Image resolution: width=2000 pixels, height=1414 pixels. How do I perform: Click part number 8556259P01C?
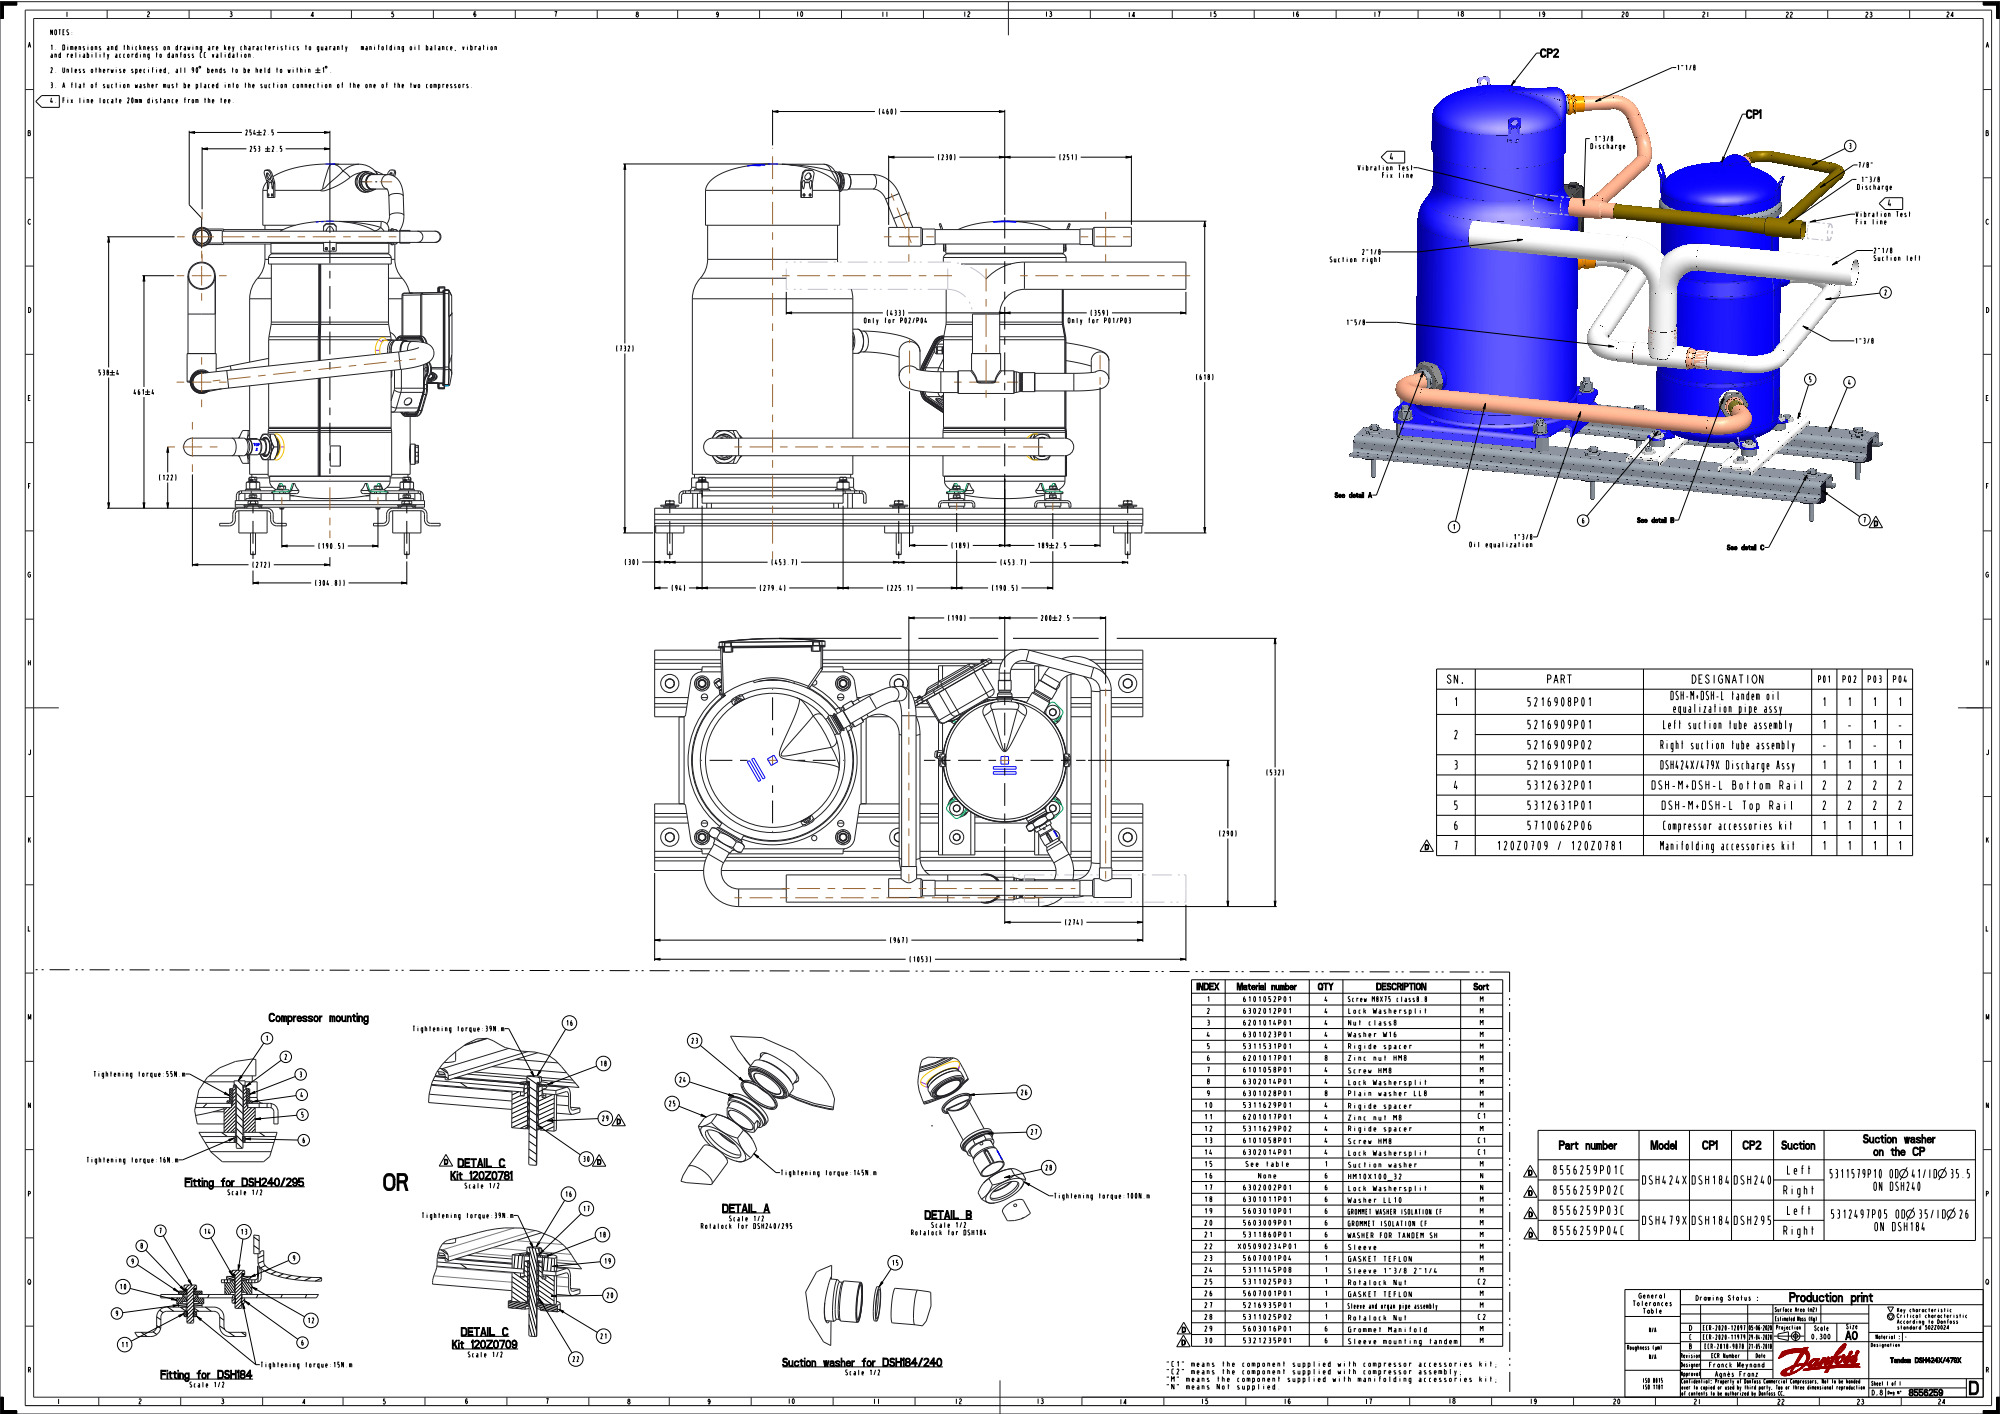tap(1588, 1170)
